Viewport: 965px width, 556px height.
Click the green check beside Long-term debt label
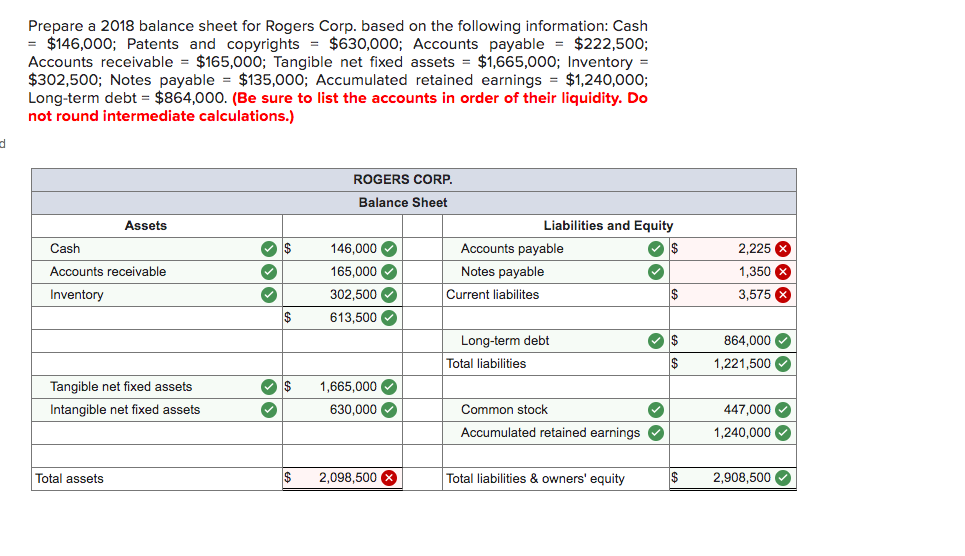click(x=656, y=340)
